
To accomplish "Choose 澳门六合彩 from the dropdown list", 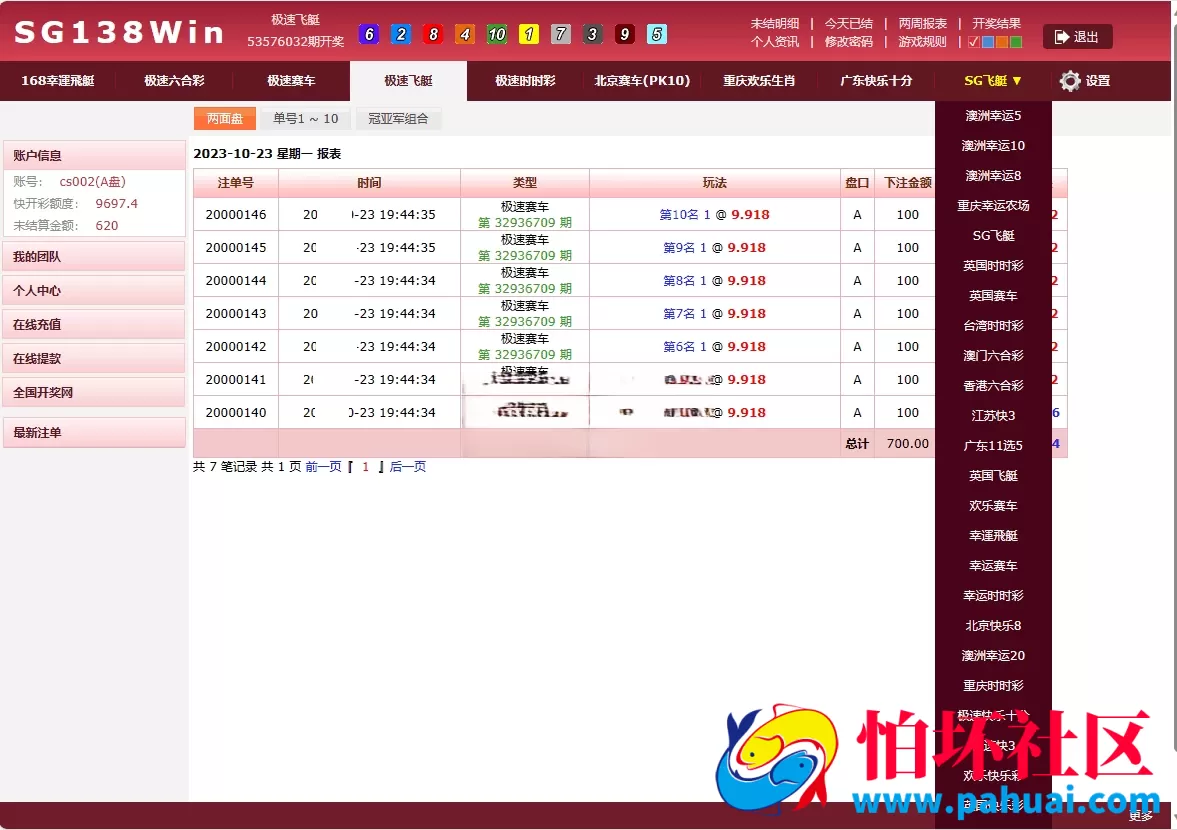I will pos(993,356).
